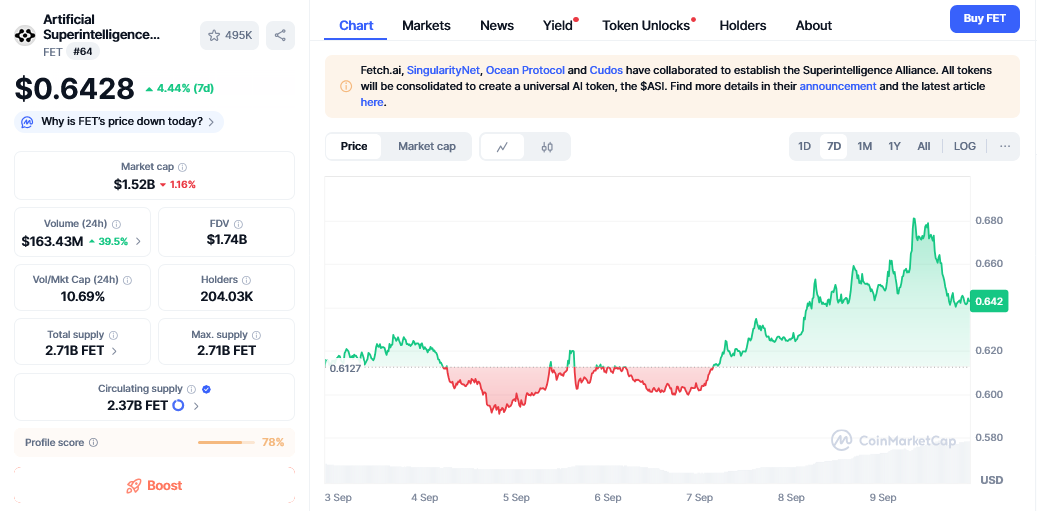Click the FET token logo icon

point(25,36)
